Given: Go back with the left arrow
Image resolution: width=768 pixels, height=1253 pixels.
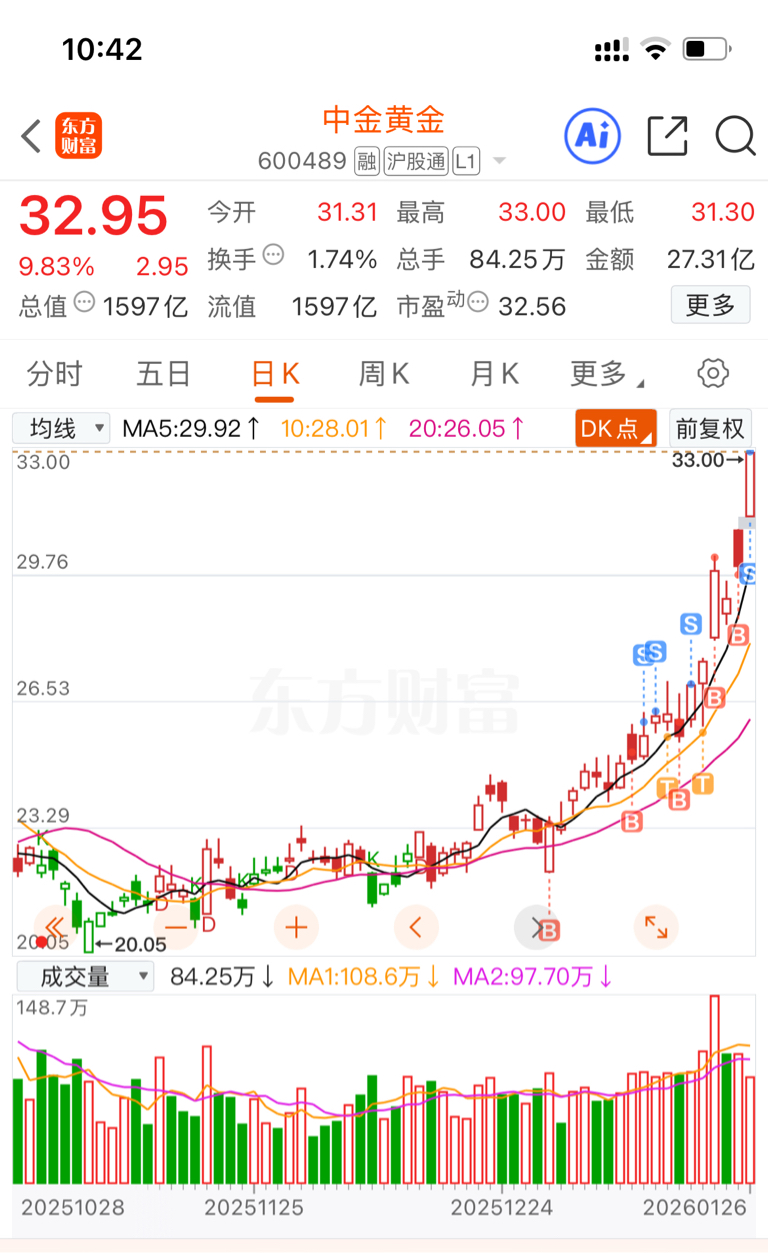Looking at the screenshot, I should point(31,136).
